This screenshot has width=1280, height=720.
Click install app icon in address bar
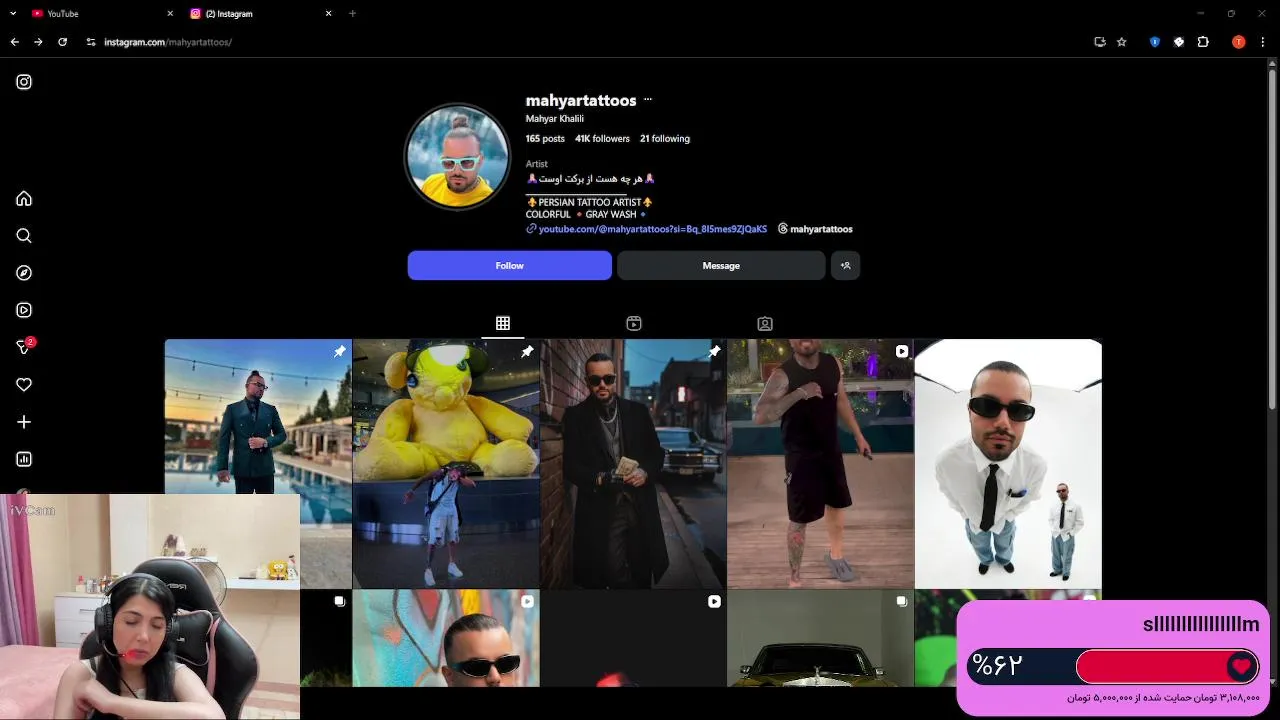(x=1100, y=42)
